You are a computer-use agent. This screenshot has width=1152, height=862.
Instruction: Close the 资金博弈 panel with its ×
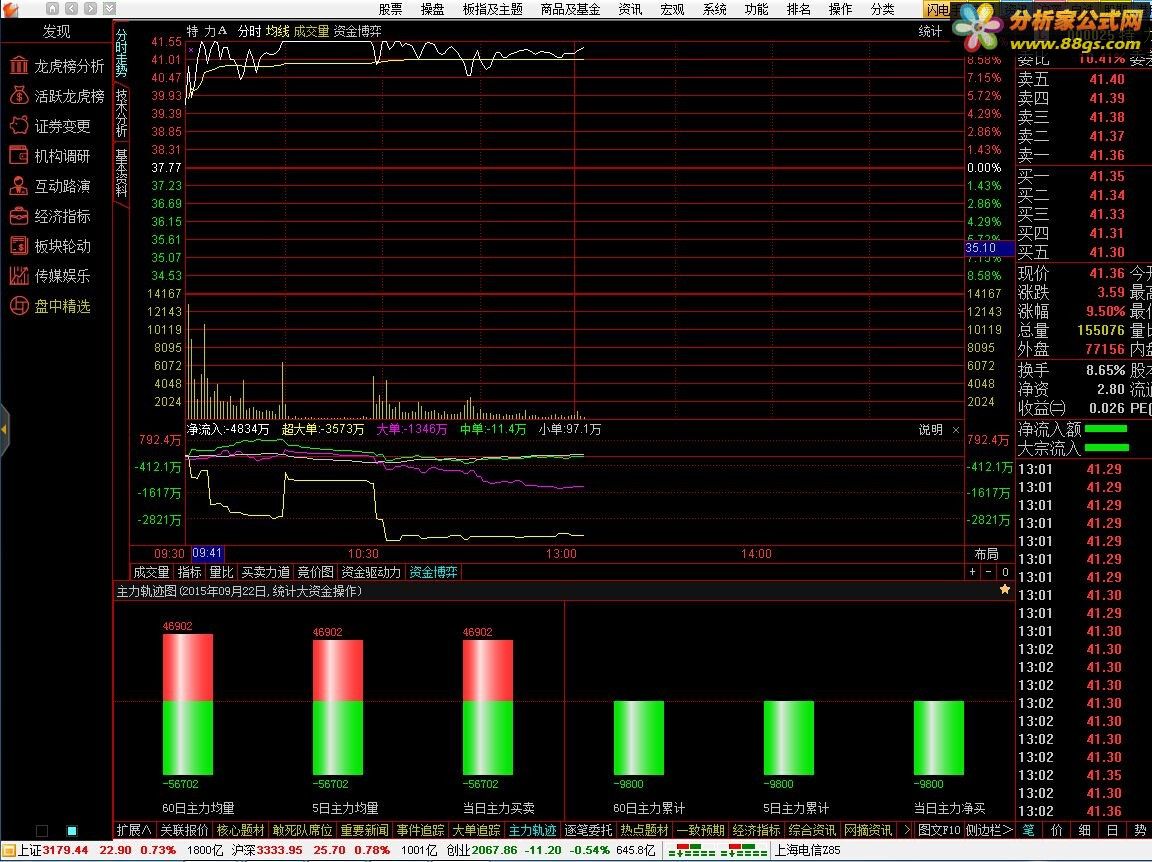pyautogui.click(x=956, y=430)
